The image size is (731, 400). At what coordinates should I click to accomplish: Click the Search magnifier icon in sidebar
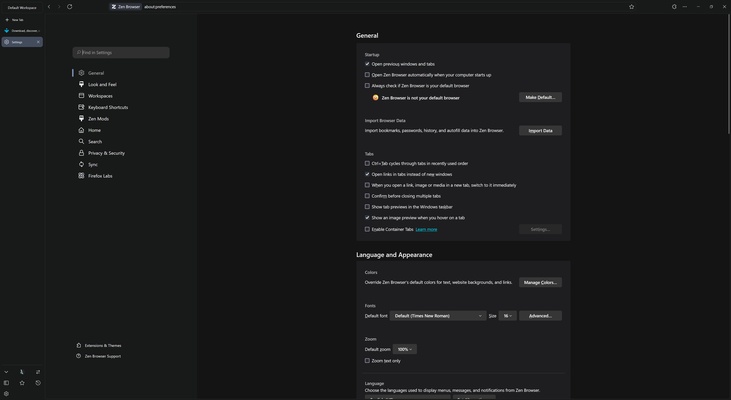click(82, 141)
